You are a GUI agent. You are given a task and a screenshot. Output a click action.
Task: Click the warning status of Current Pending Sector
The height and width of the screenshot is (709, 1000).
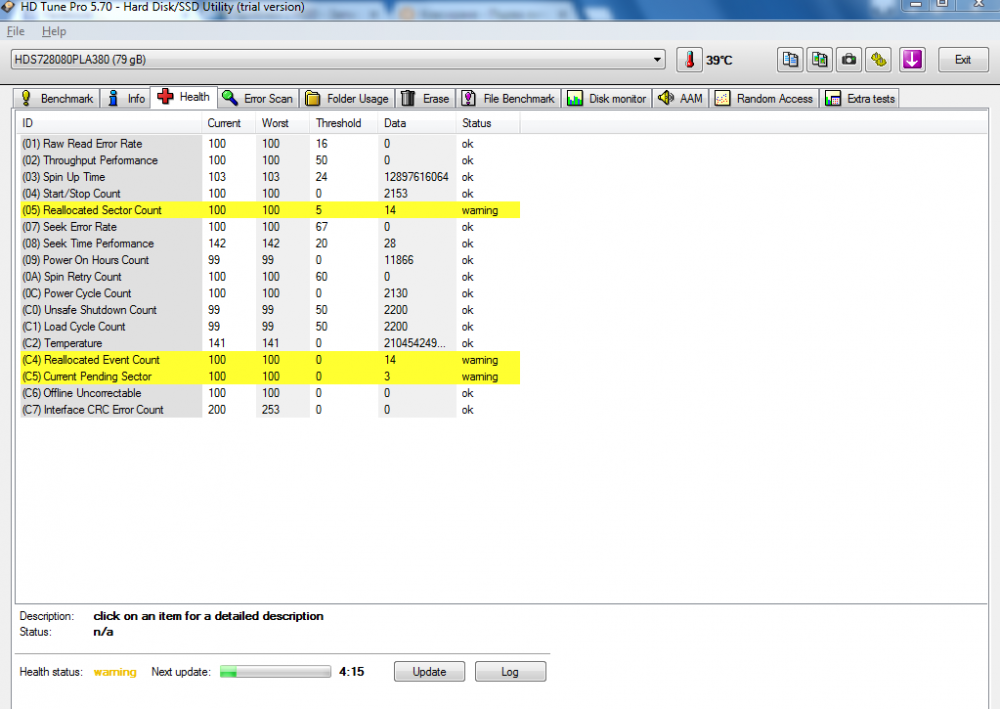point(480,377)
